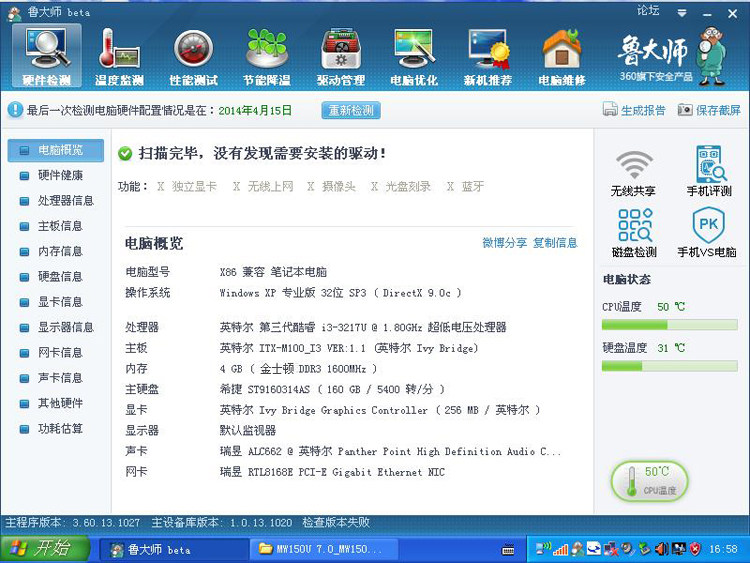Open 新机推荐 new PC recommendations
The image size is (750, 563).
click(x=488, y=56)
